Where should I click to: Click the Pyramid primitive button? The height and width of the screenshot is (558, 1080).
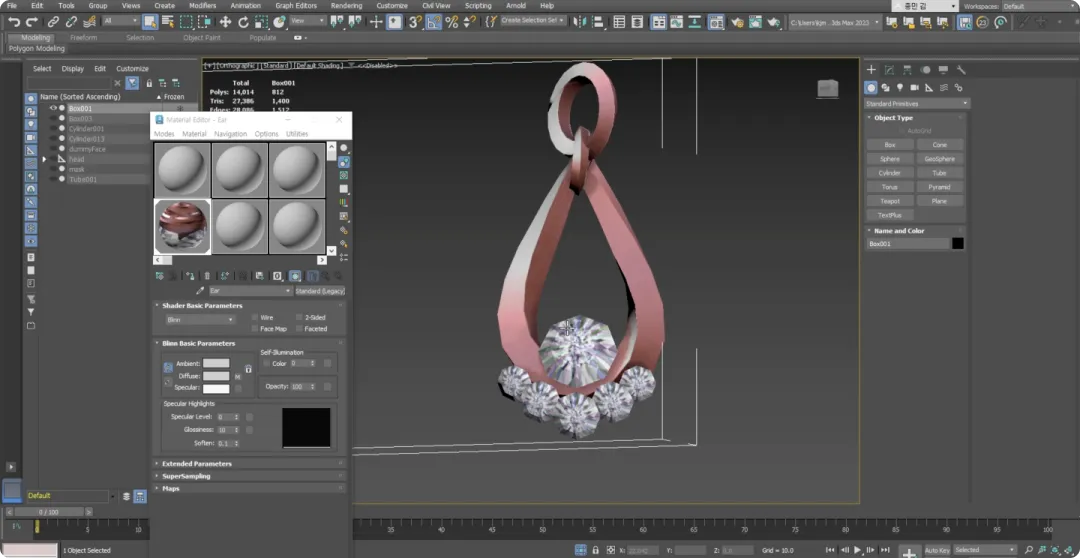939,187
